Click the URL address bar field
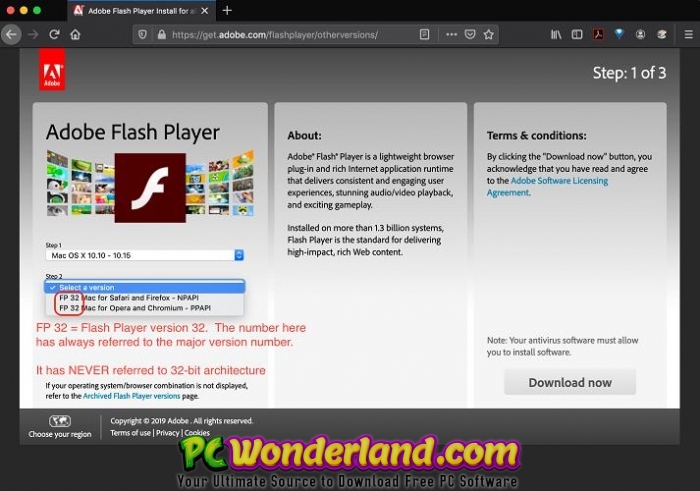700x491 pixels. (290, 34)
